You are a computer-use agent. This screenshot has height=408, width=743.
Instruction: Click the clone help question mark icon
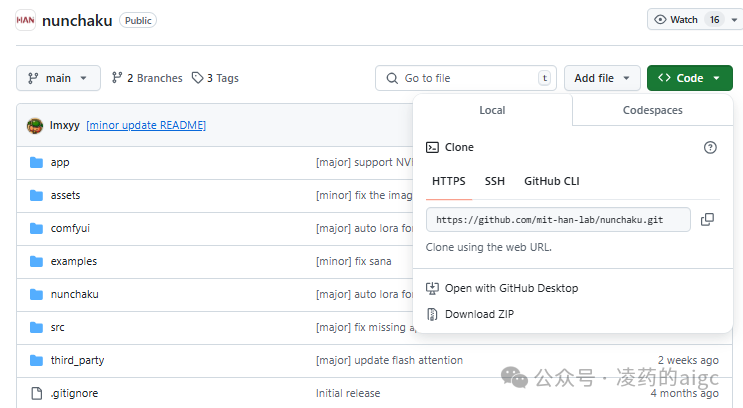pyautogui.click(x=710, y=147)
